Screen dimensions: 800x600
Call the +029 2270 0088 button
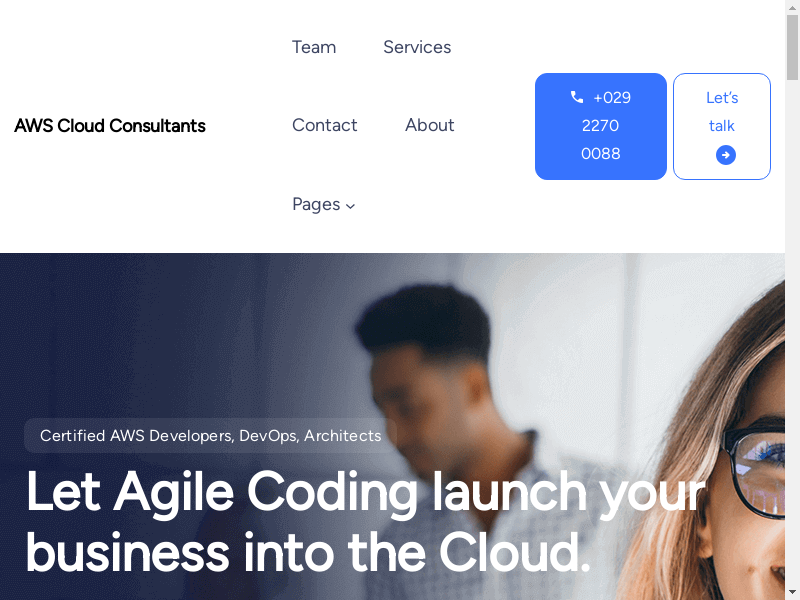(601, 126)
